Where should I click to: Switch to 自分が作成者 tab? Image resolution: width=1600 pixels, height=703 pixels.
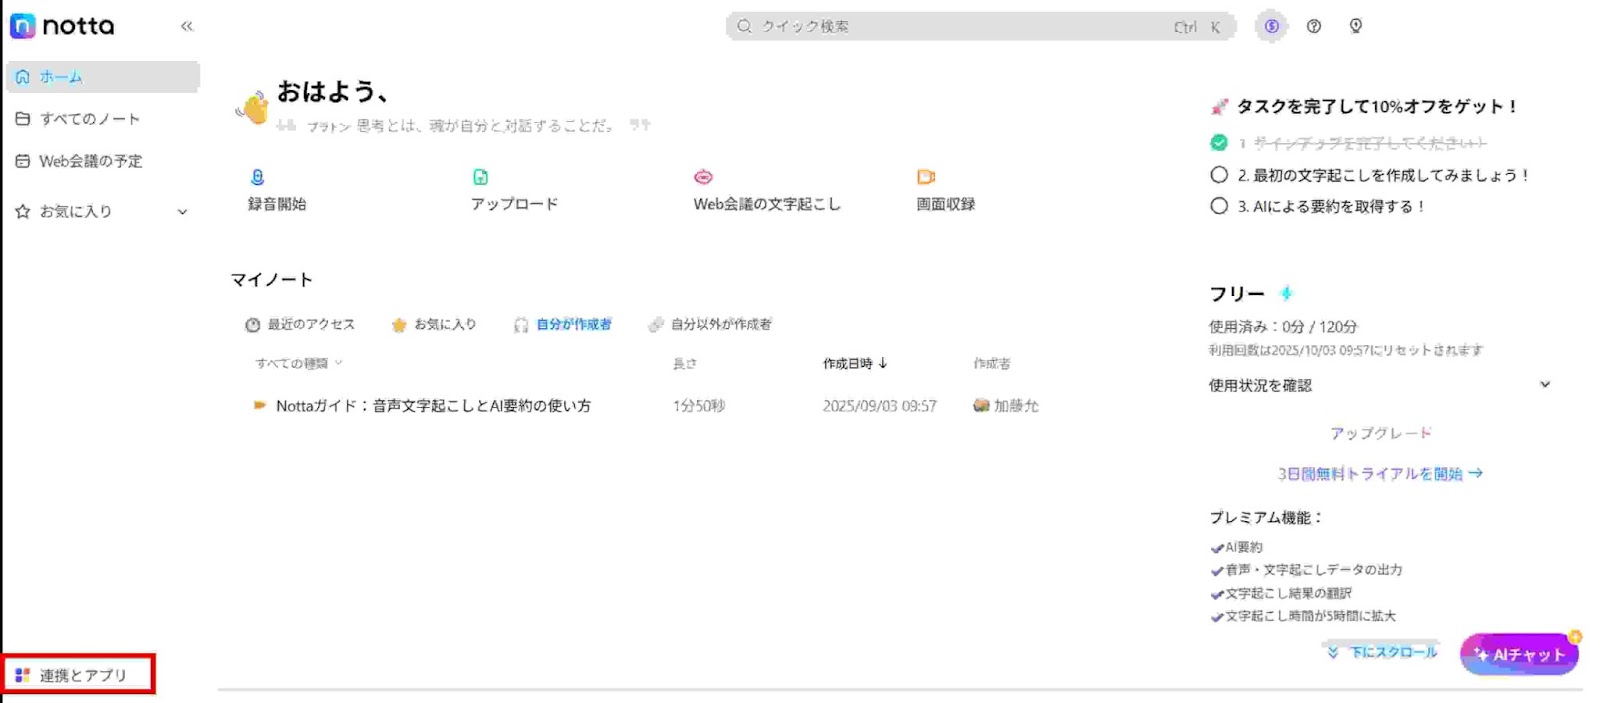point(562,325)
